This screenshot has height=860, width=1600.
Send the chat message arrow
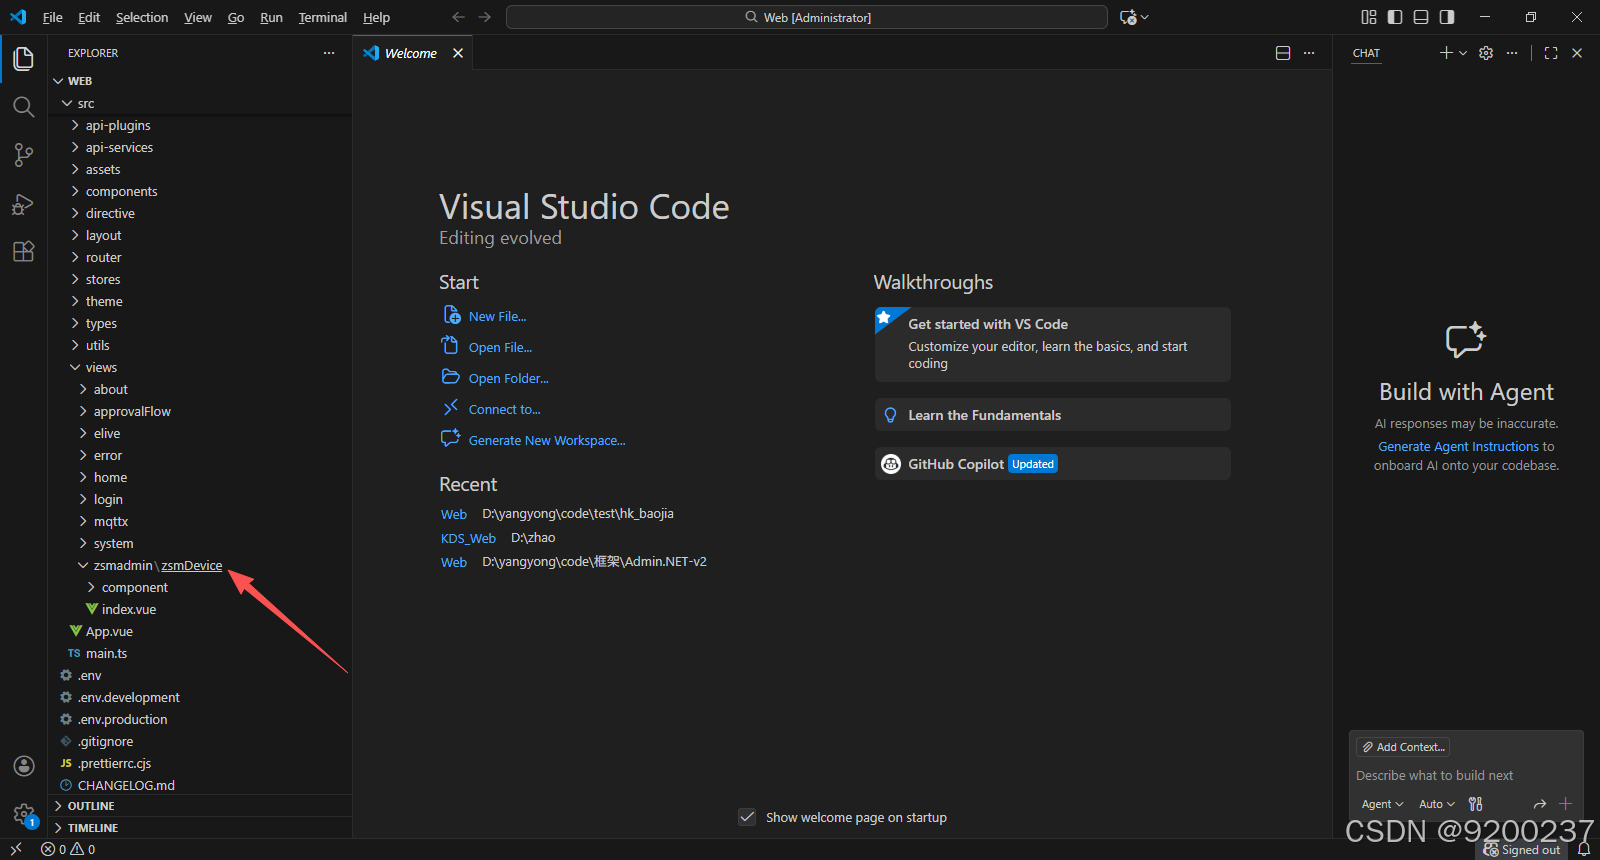1540,804
